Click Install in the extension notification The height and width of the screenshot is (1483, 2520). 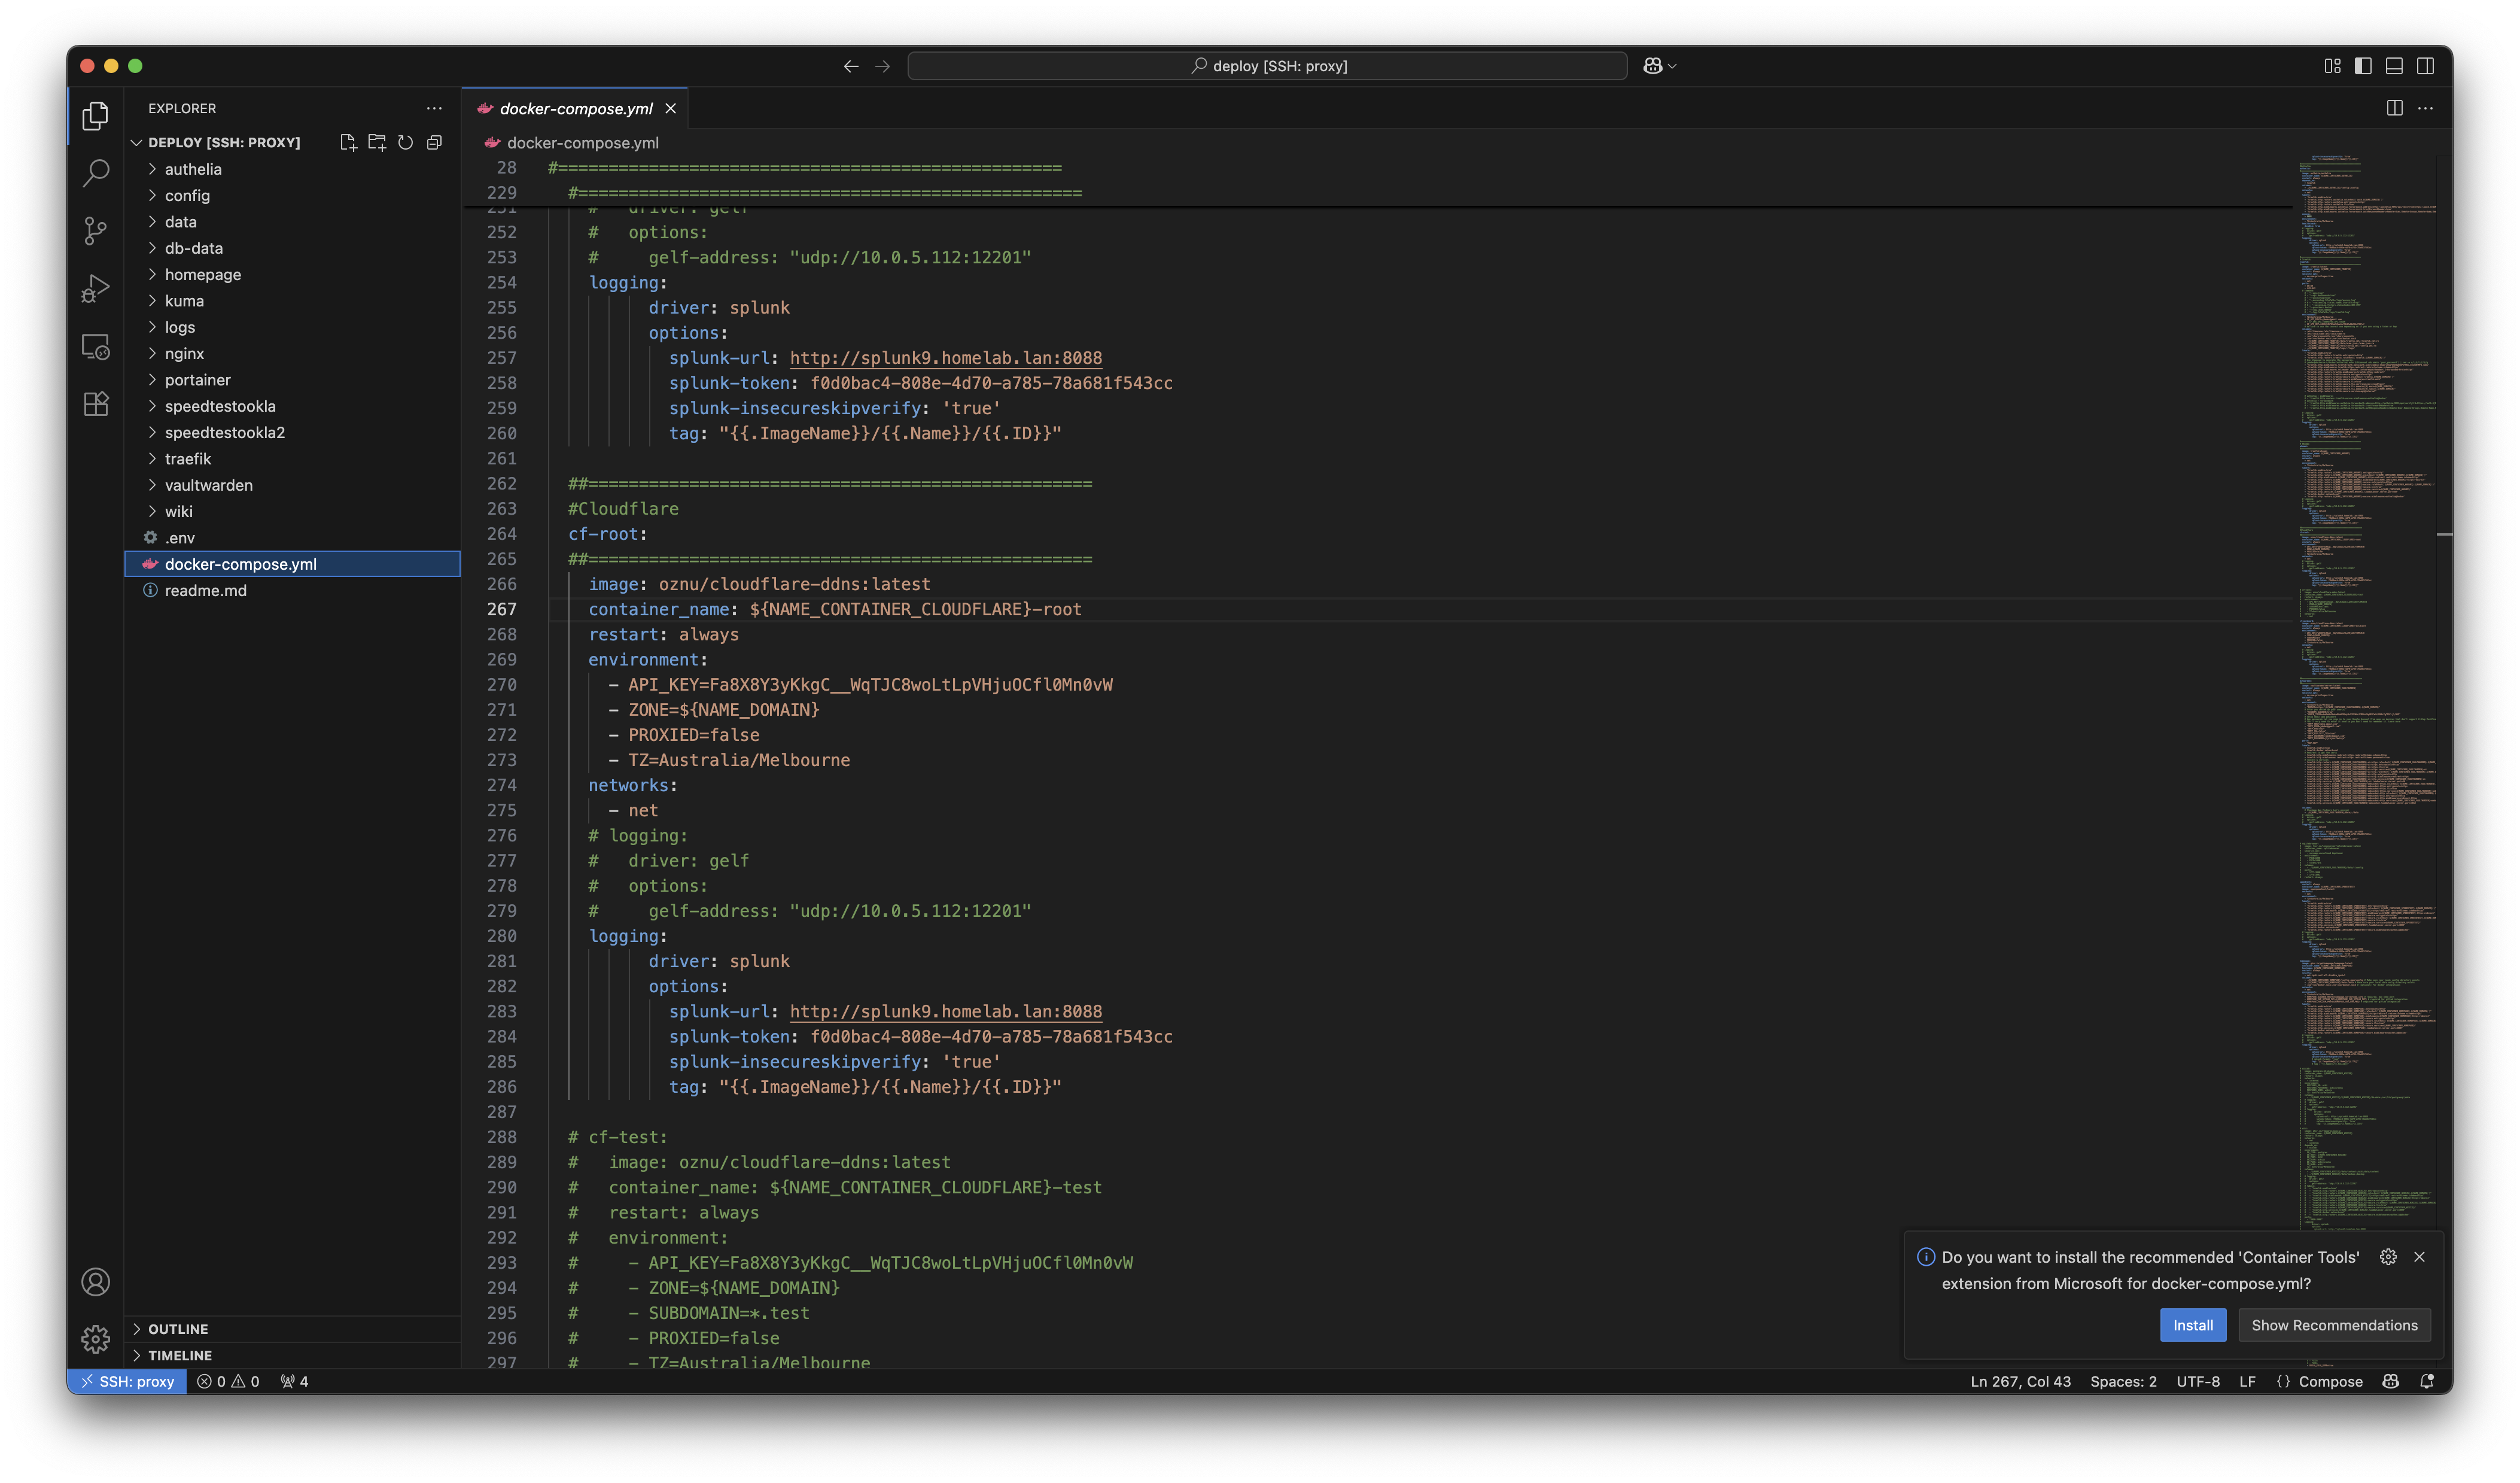point(2192,1325)
